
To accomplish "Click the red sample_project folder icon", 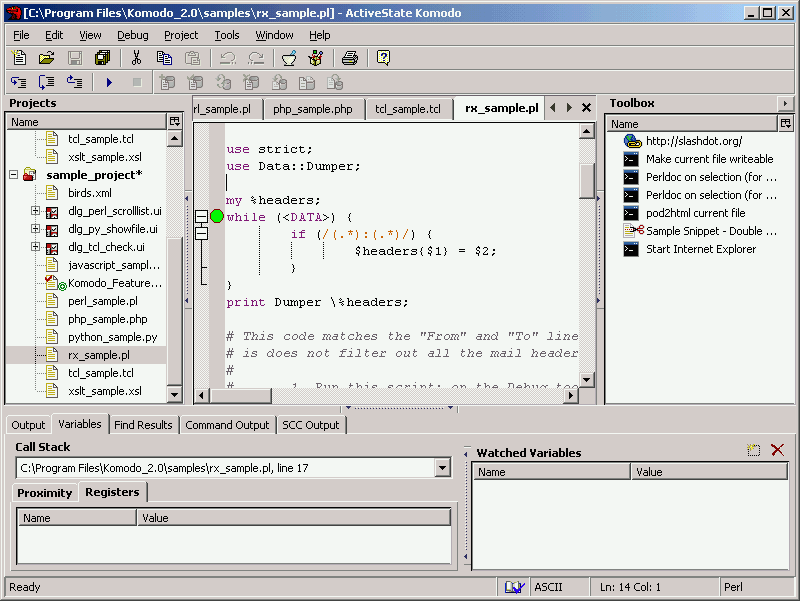I will point(30,175).
